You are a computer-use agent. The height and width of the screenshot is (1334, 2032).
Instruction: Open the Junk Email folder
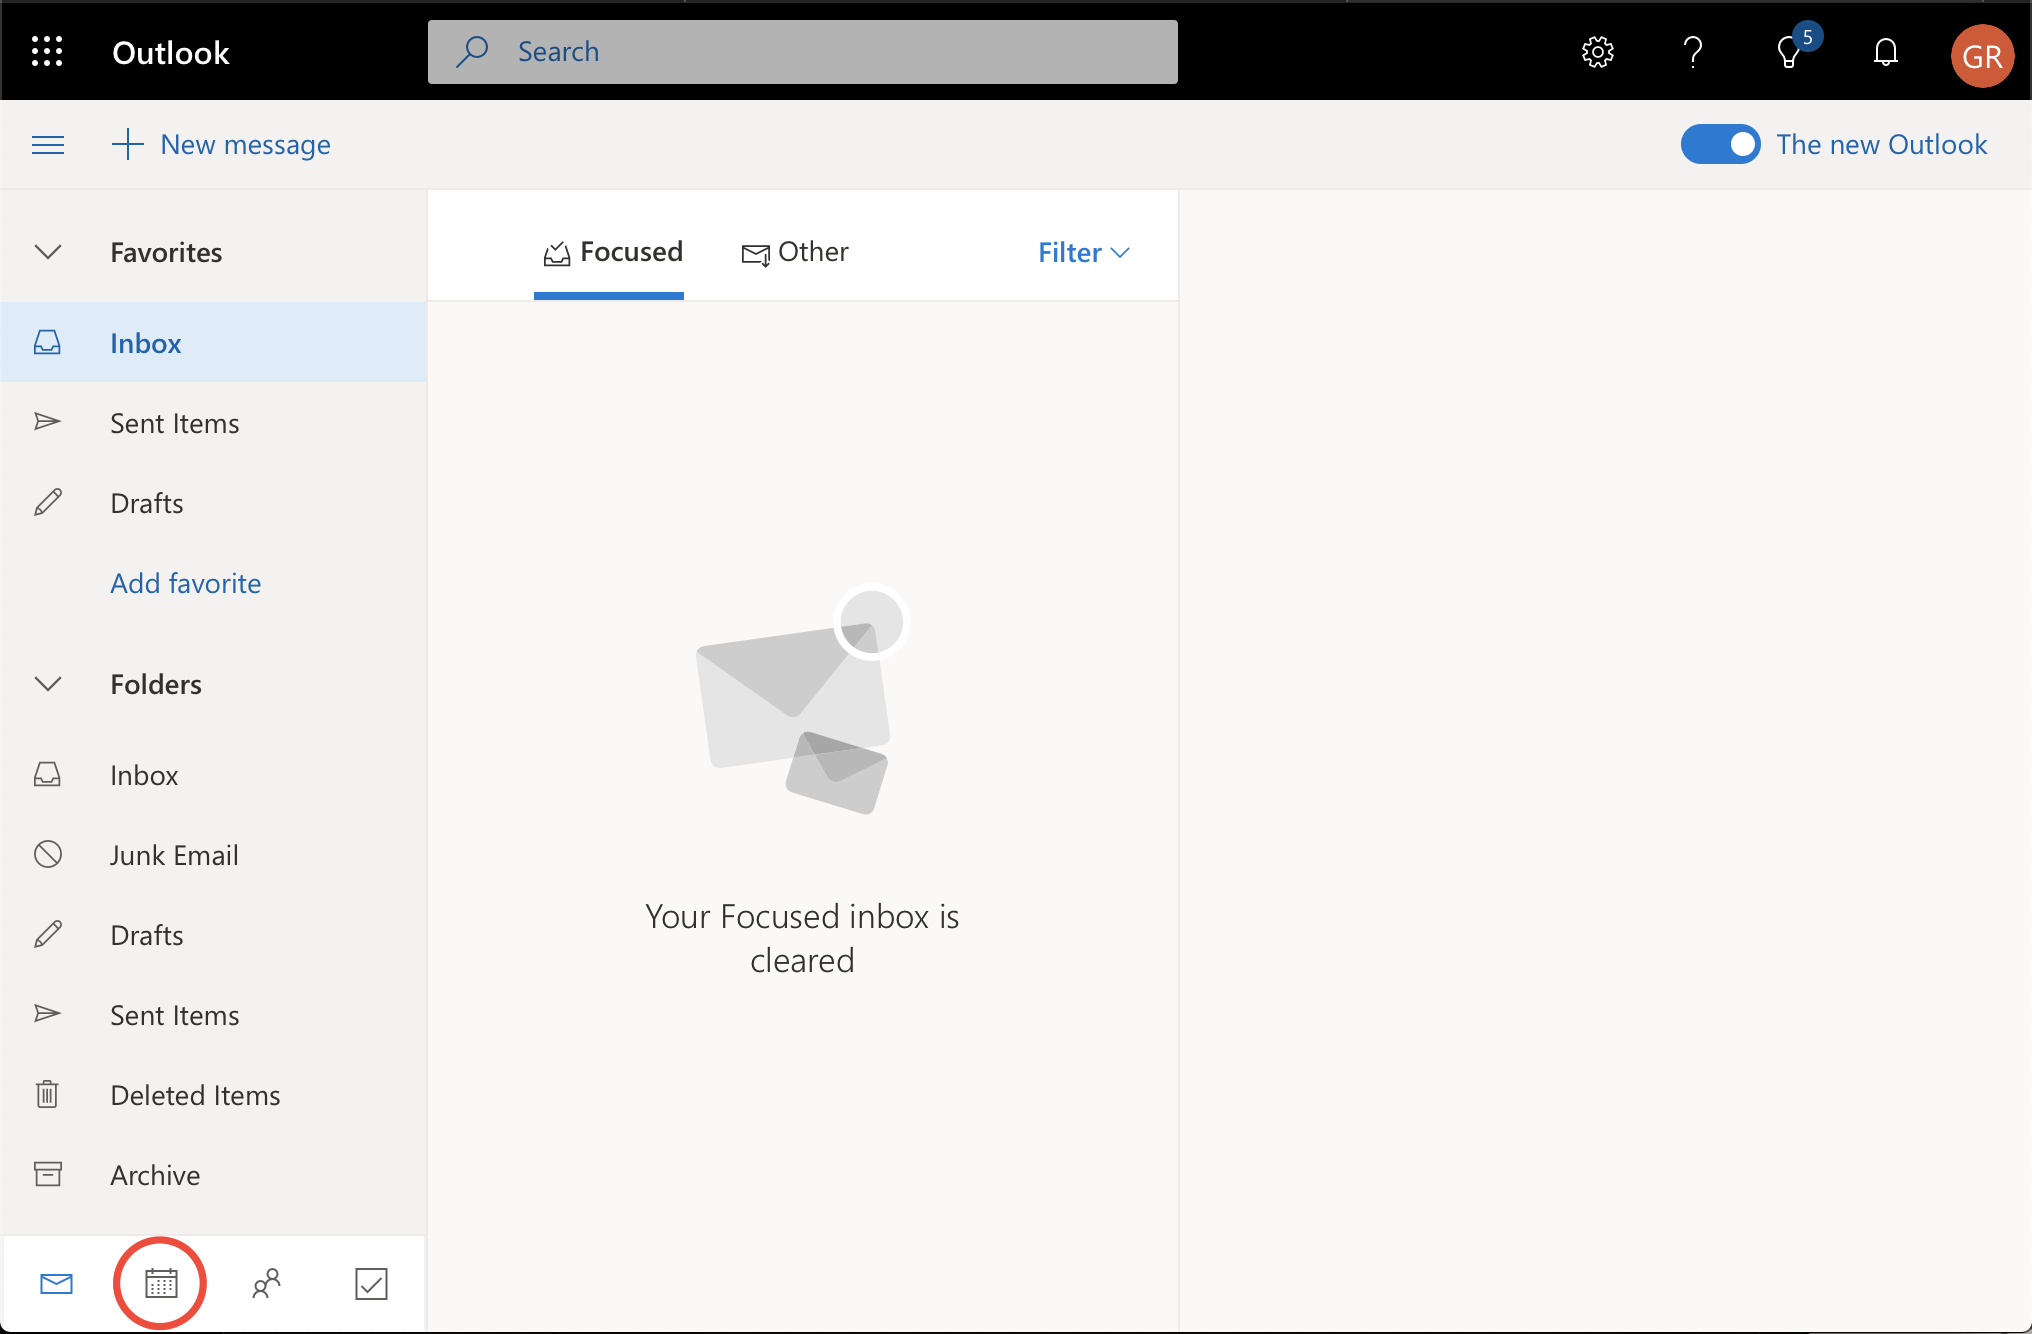[174, 855]
